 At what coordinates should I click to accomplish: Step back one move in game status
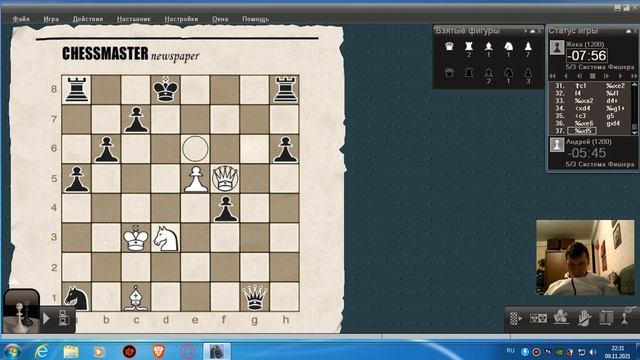(x=566, y=76)
